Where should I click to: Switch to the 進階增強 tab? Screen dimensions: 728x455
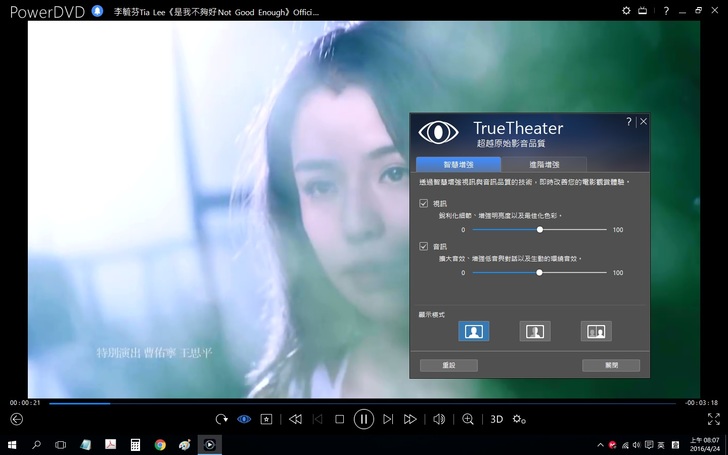coord(544,164)
